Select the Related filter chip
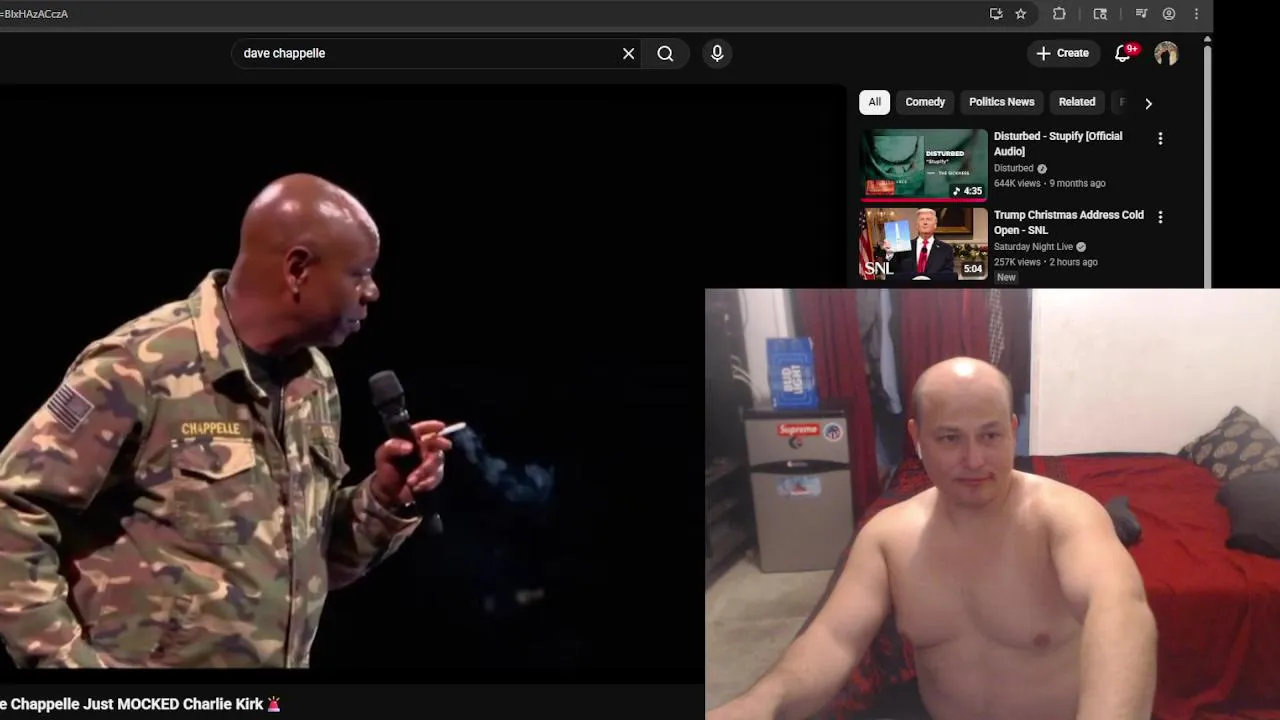 click(x=1077, y=102)
